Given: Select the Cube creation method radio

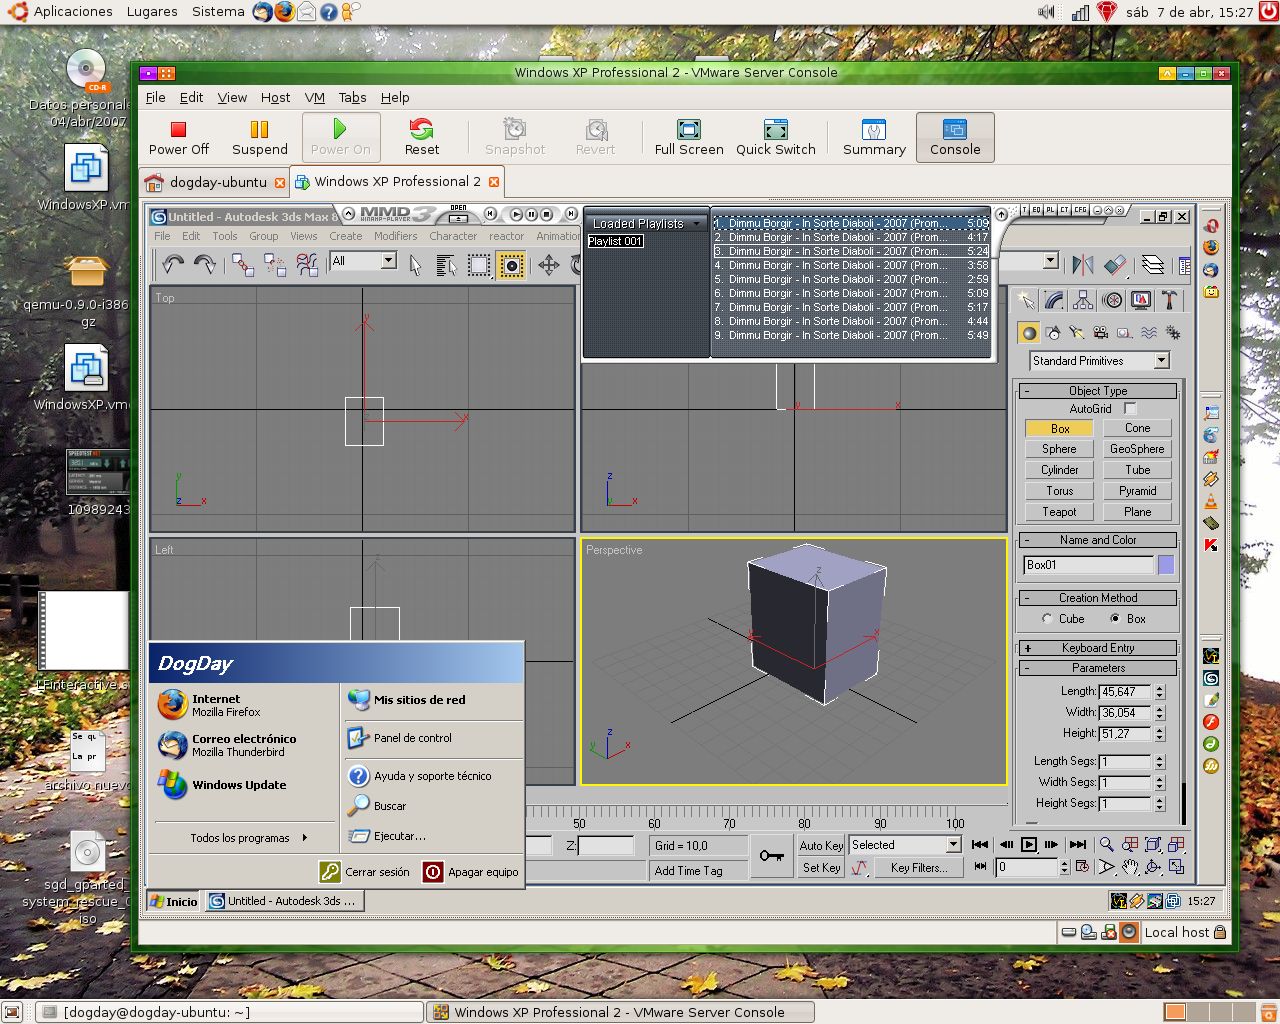Looking at the screenshot, I should 1047,619.
